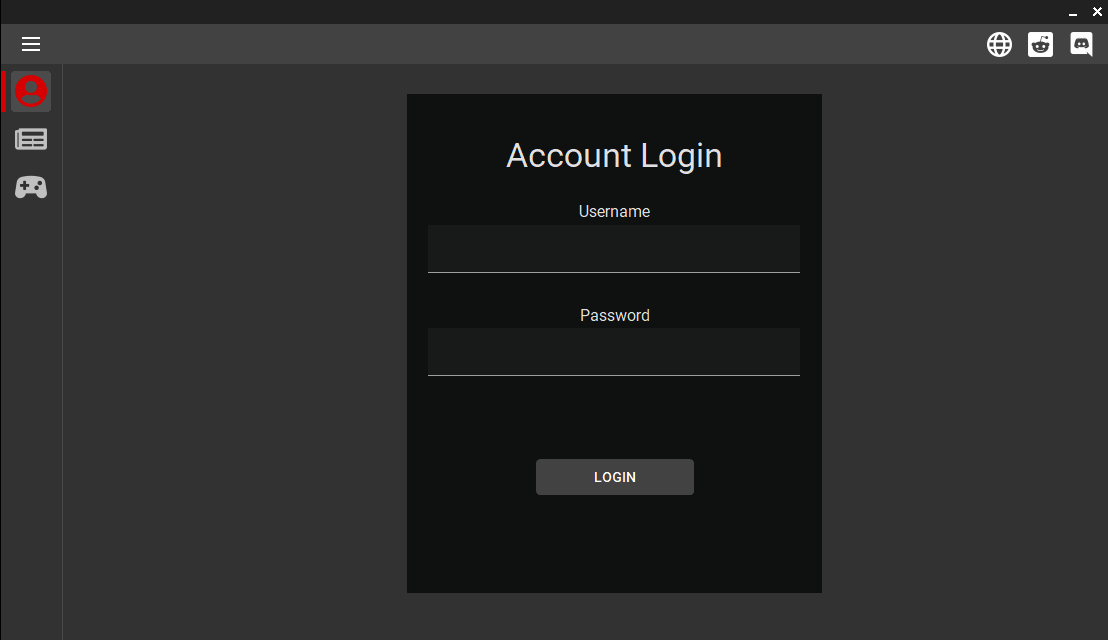
Task: Click blank login card area below LOGIN
Action: [x=613, y=545]
